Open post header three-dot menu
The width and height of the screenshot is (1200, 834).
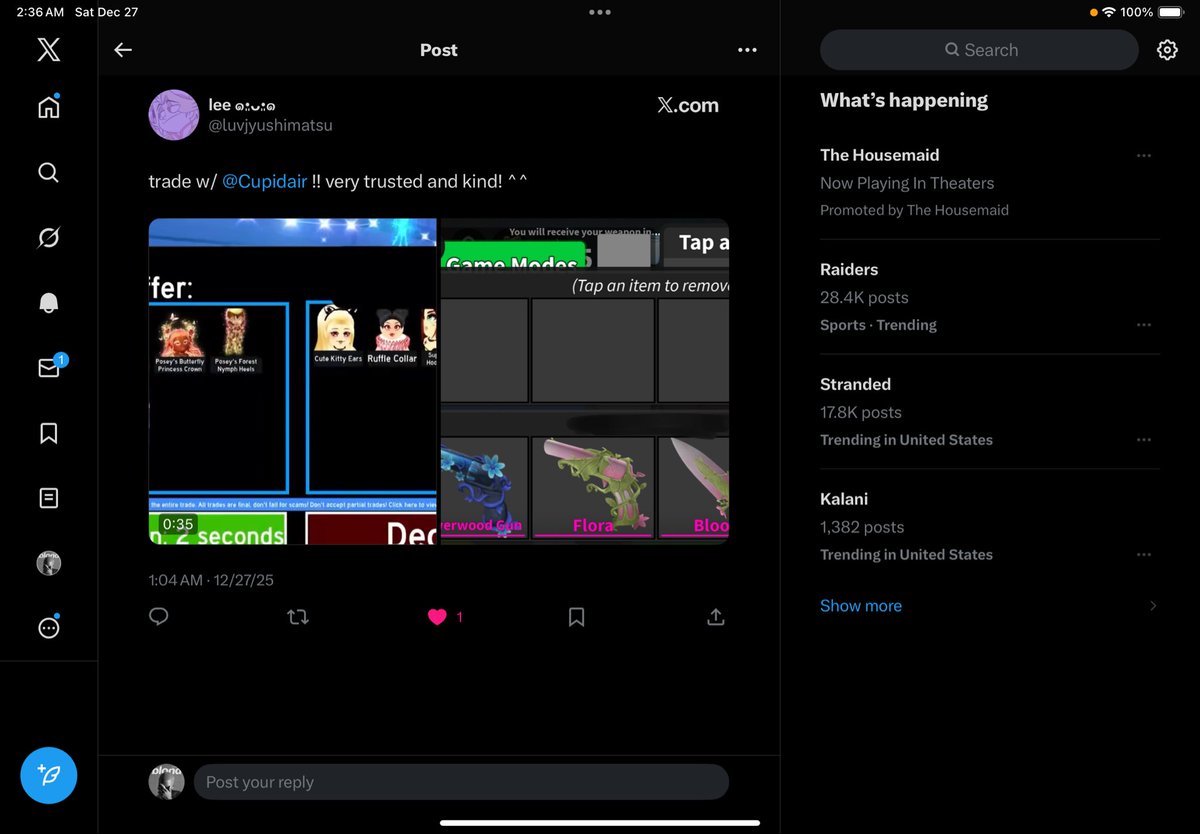click(x=747, y=50)
